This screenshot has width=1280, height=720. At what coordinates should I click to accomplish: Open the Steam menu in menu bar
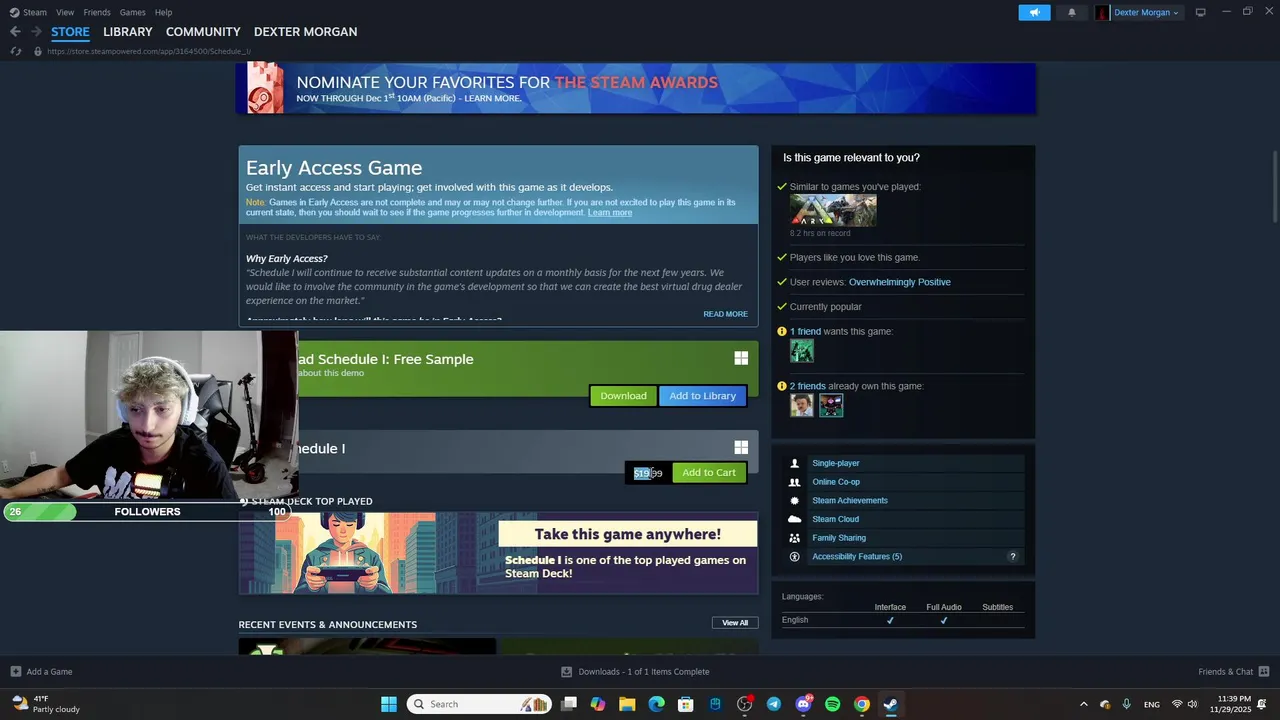click(x=28, y=12)
